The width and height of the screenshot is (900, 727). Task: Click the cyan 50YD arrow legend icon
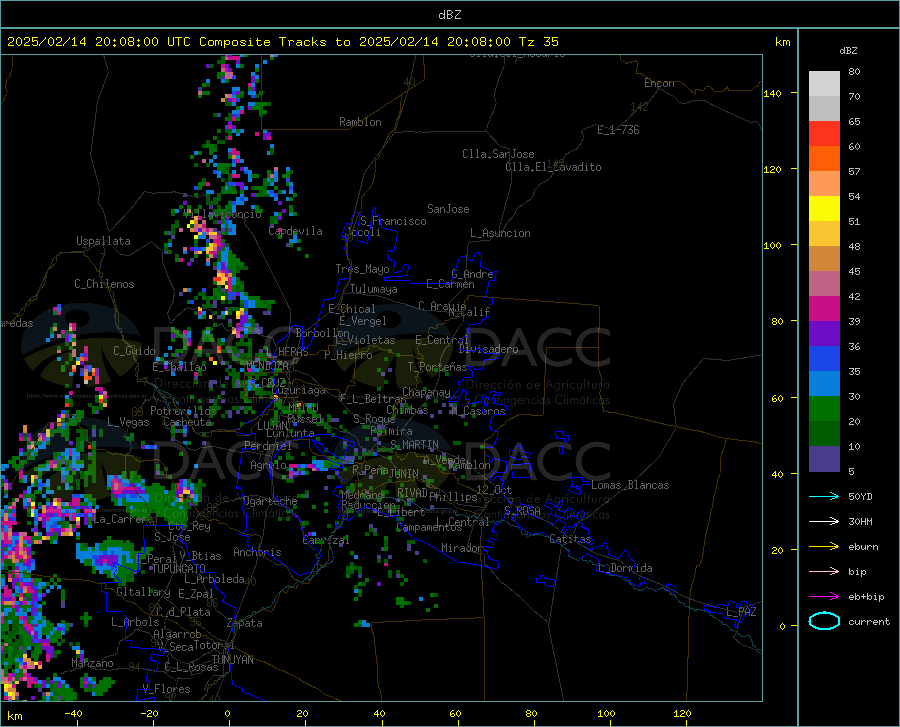824,496
